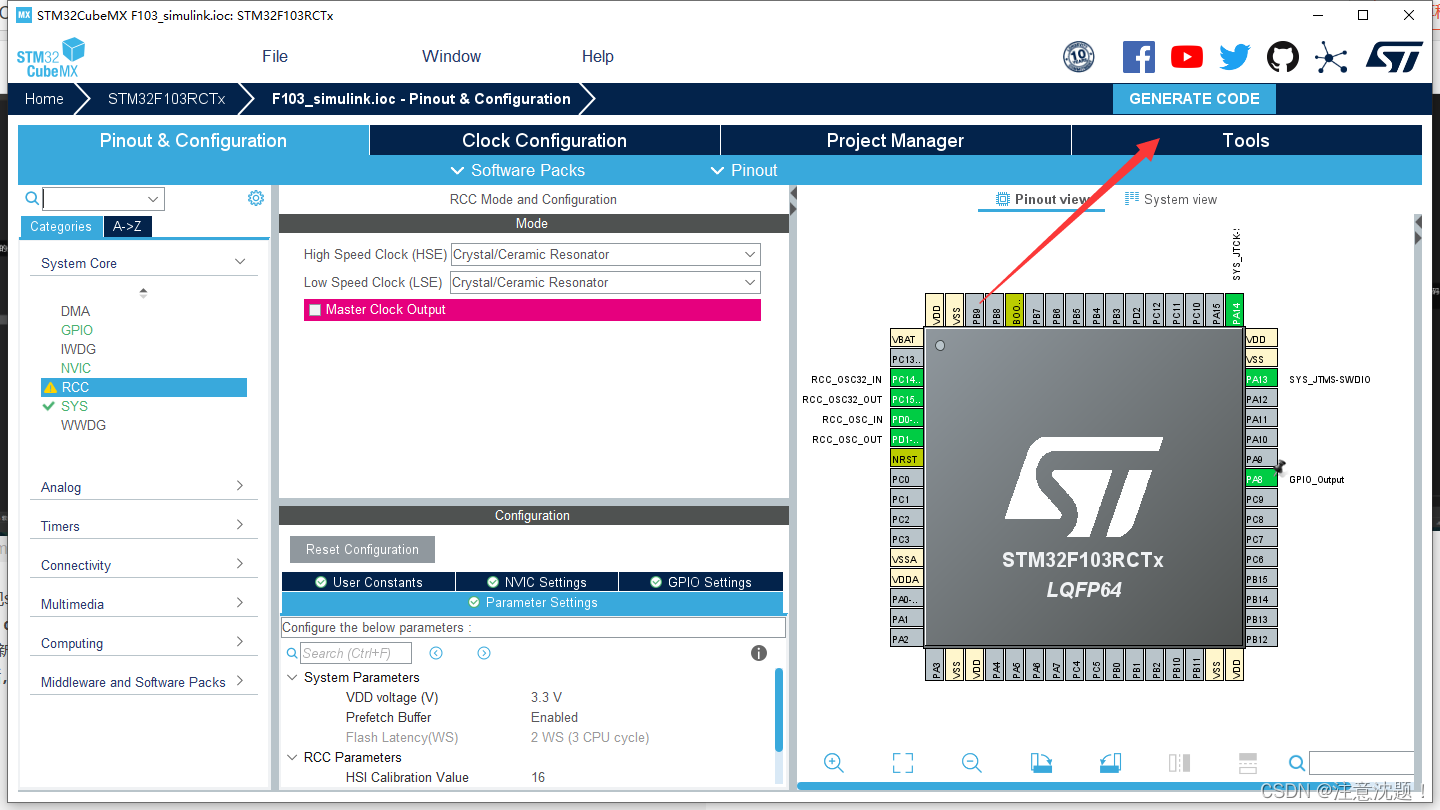The image size is (1440, 810).
Task: Select NVIC in System Core list
Action: (x=76, y=368)
